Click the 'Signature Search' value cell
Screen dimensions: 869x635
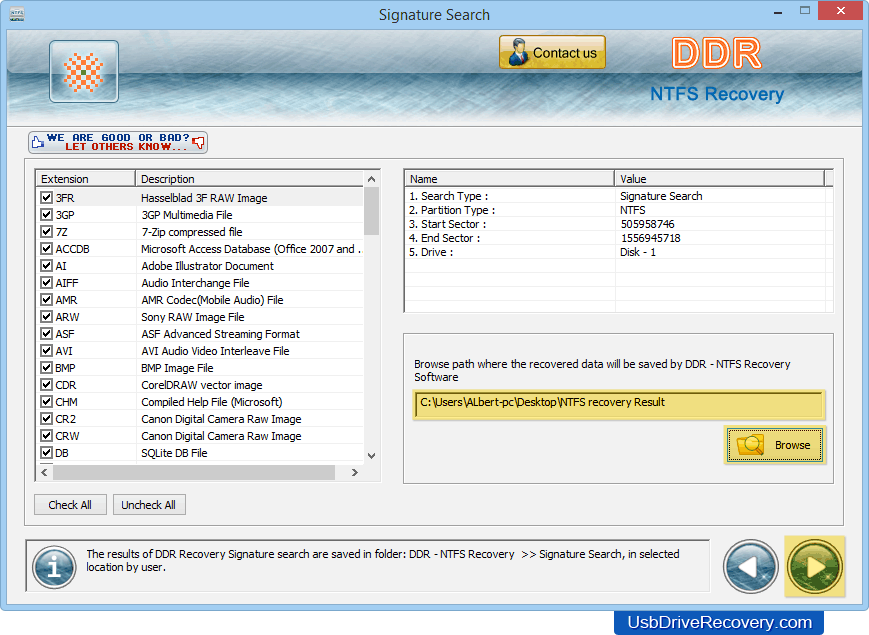point(661,196)
